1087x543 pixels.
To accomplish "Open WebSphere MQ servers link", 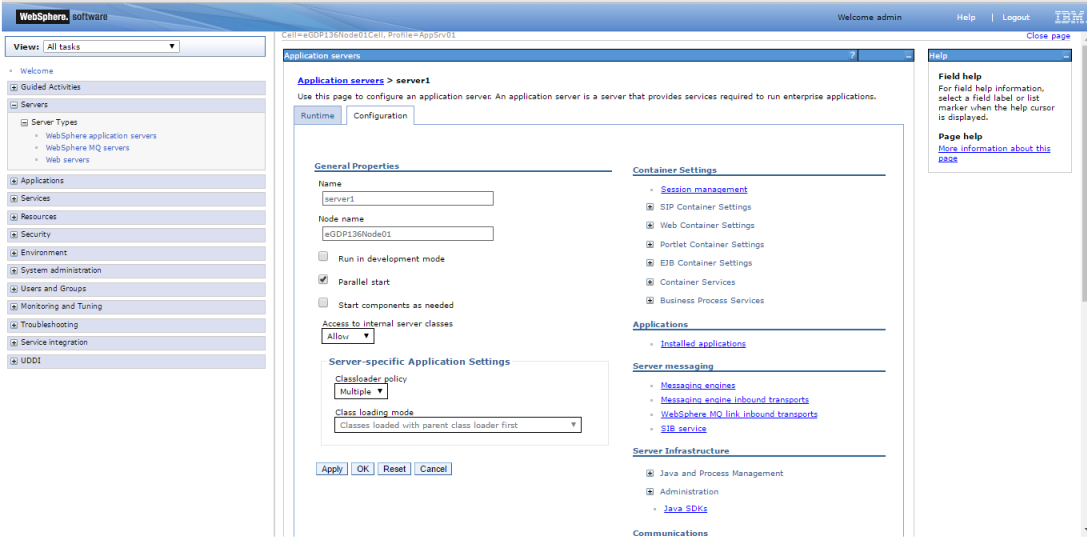I will [x=87, y=148].
